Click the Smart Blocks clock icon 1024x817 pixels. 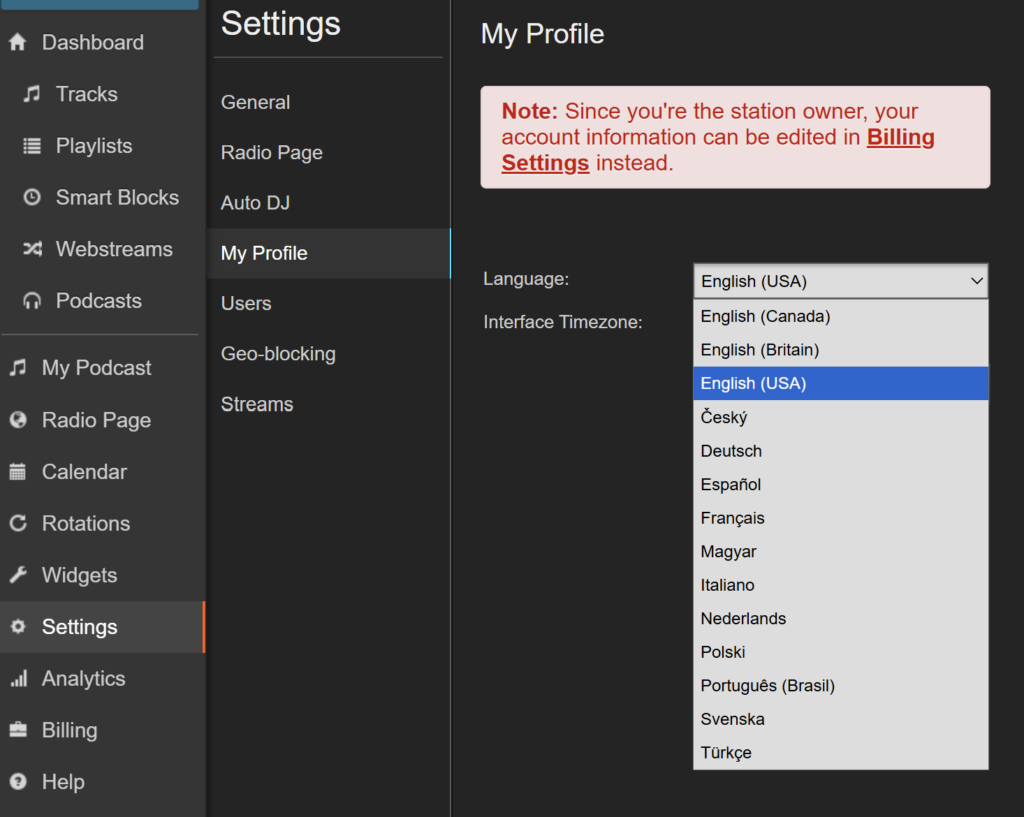[32, 197]
